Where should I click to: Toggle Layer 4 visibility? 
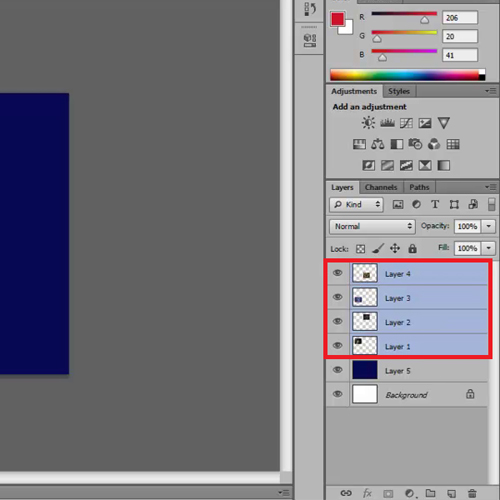click(338, 273)
